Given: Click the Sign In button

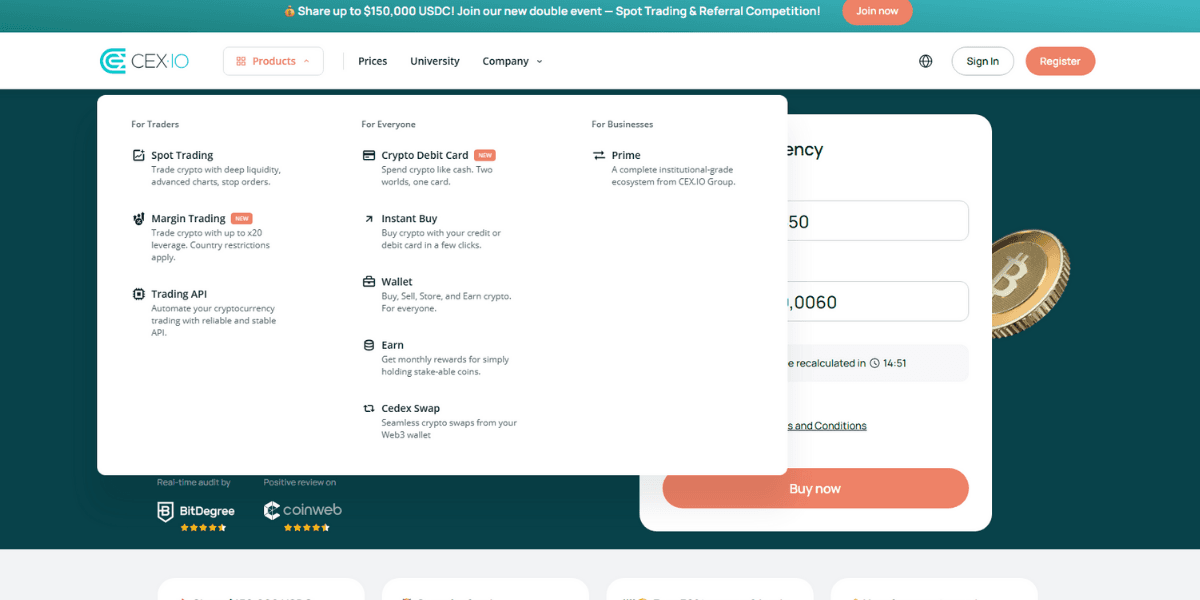Looking at the screenshot, I should point(982,61).
